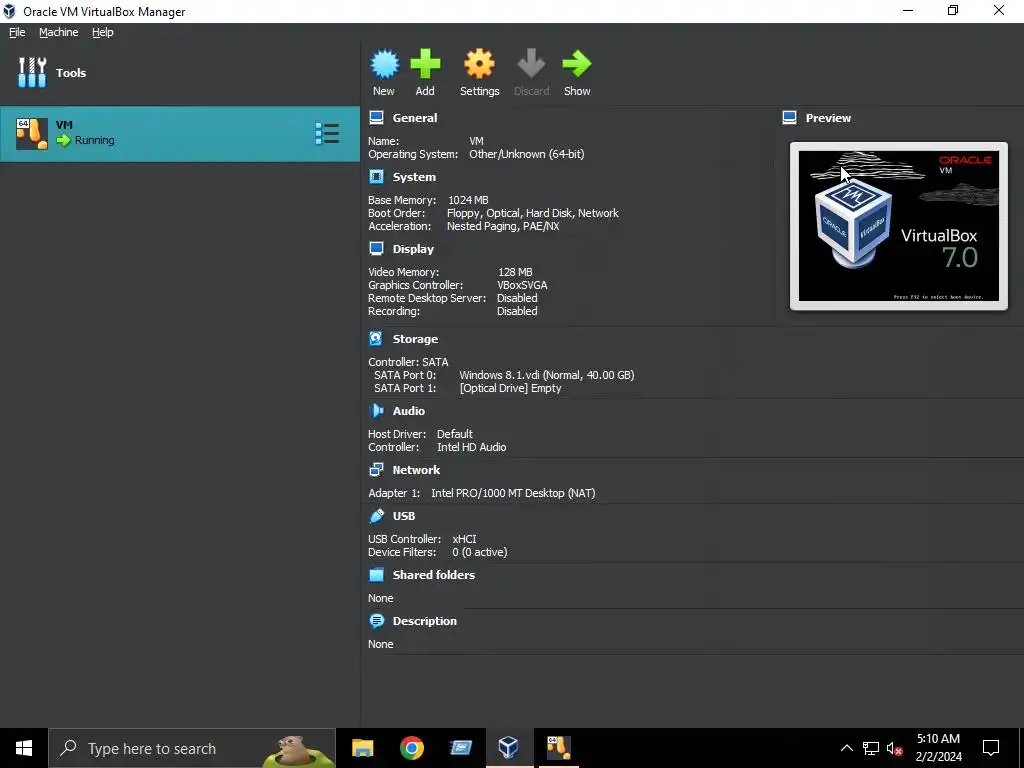Select the Running VM entry in list
This screenshot has height=768, width=1024.
[x=180, y=134]
